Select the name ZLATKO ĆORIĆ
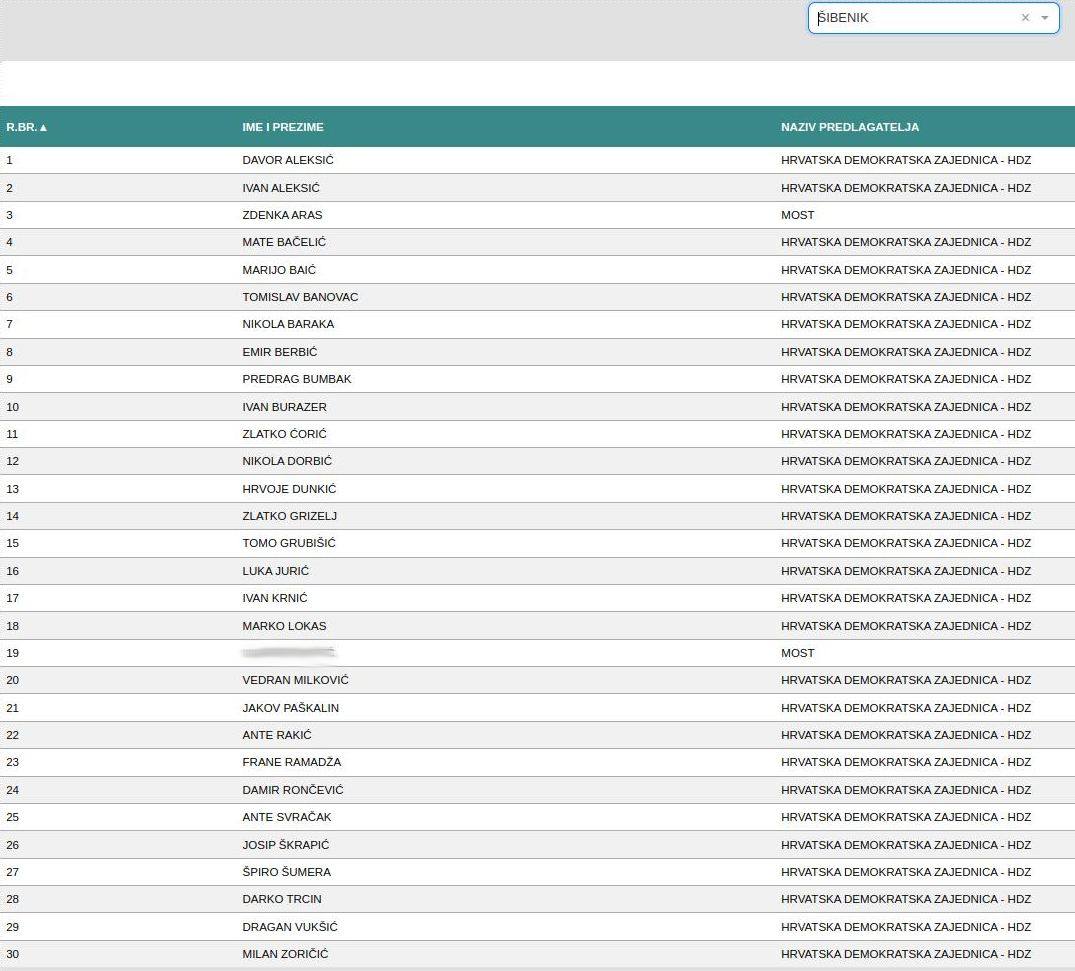The height and width of the screenshot is (971, 1075). [284, 434]
